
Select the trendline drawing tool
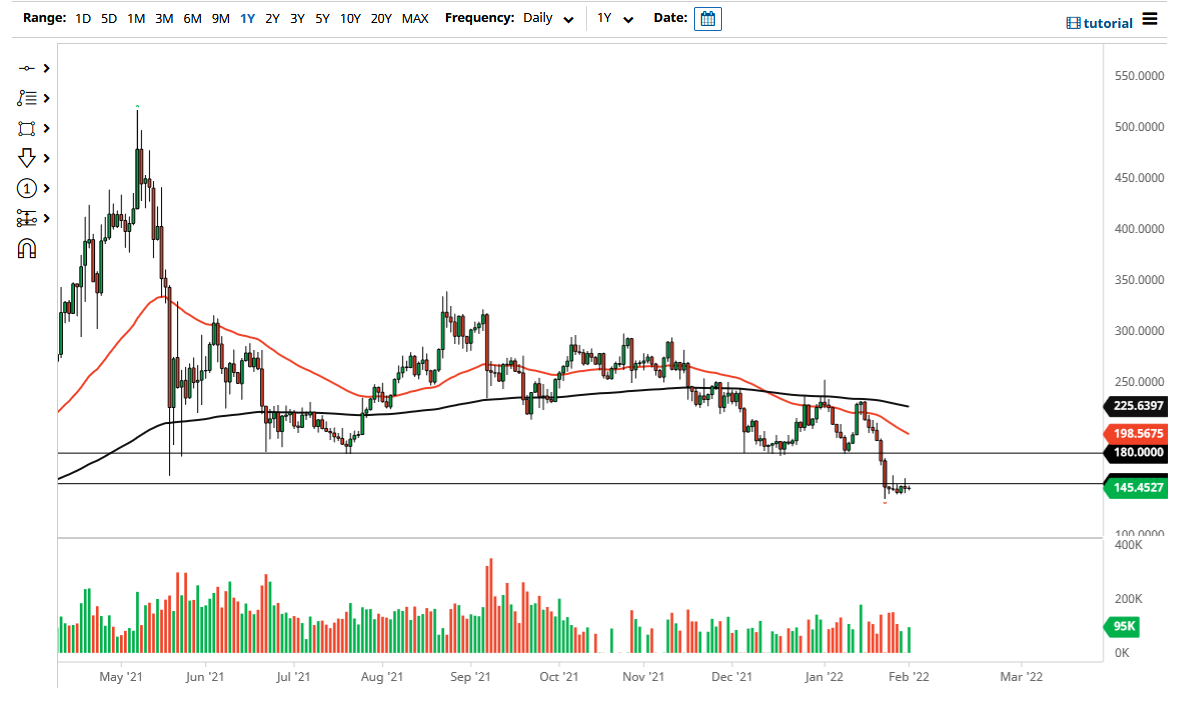(27, 68)
